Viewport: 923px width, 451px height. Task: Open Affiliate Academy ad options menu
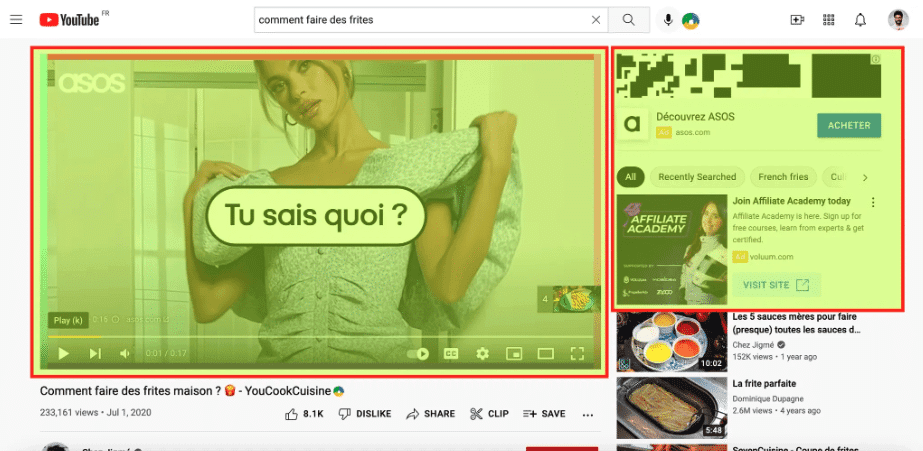(873, 203)
